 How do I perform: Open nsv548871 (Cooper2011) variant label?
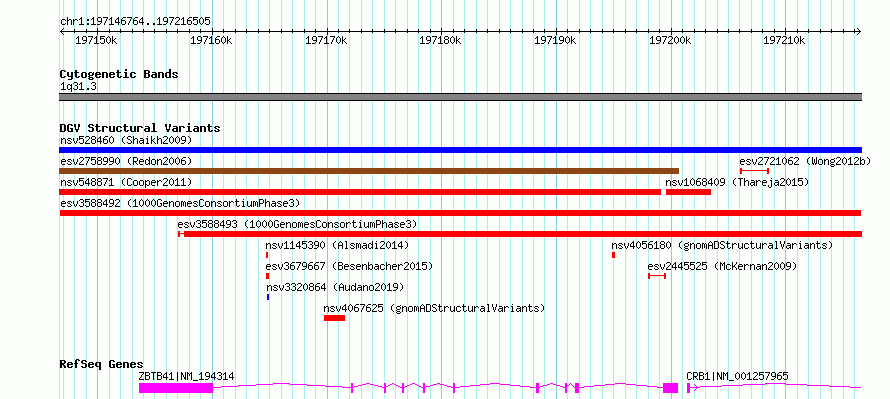[x=126, y=182]
